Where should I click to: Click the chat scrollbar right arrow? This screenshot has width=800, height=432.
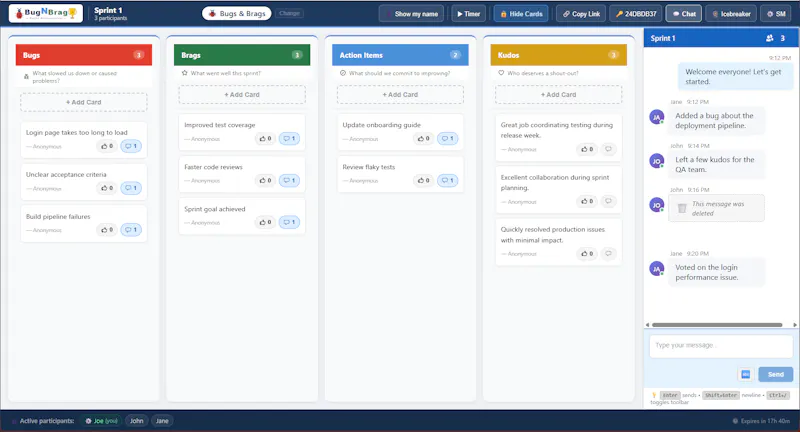tap(795, 325)
